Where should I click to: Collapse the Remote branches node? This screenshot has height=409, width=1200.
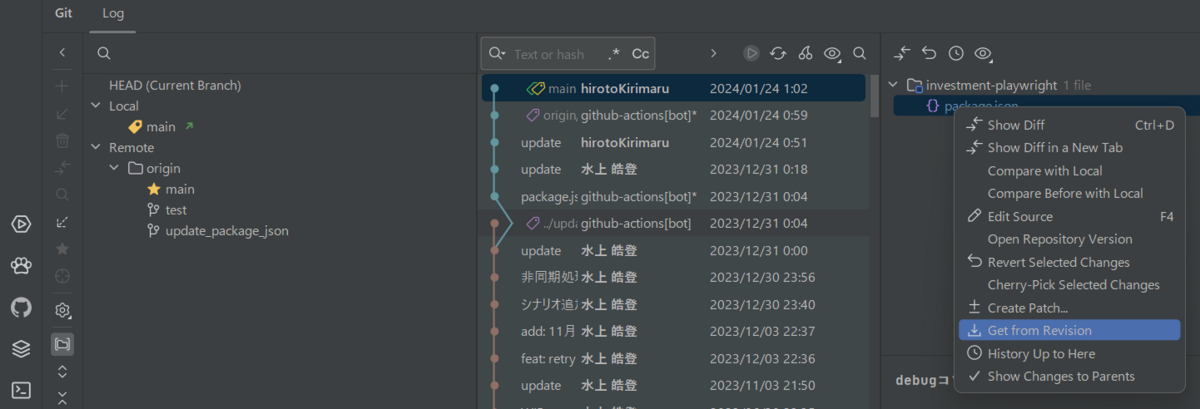pyautogui.click(x=95, y=147)
